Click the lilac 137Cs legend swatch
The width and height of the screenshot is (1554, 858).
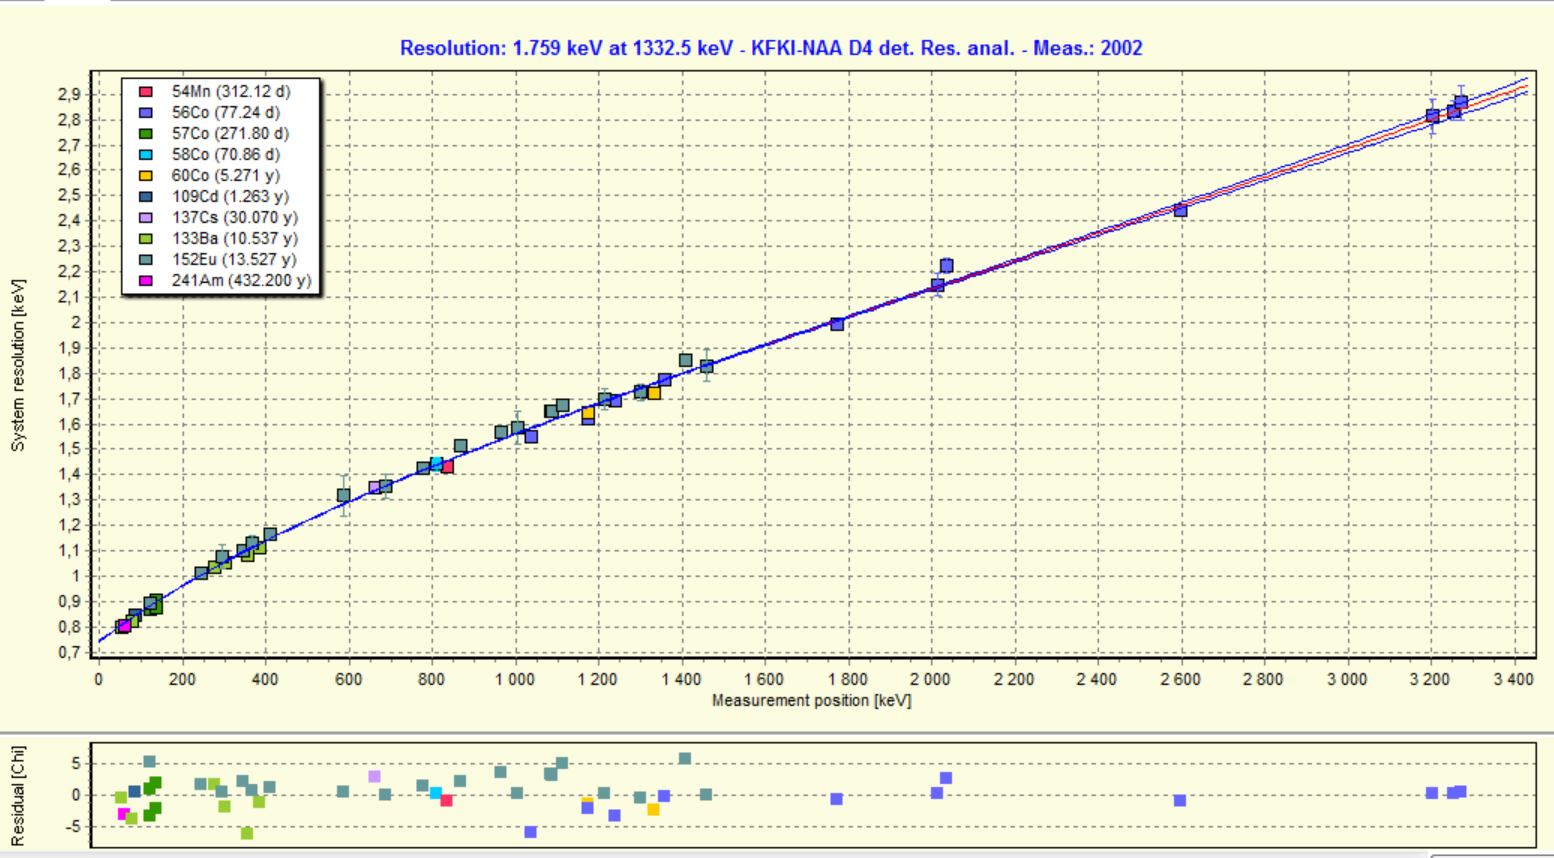click(x=145, y=218)
